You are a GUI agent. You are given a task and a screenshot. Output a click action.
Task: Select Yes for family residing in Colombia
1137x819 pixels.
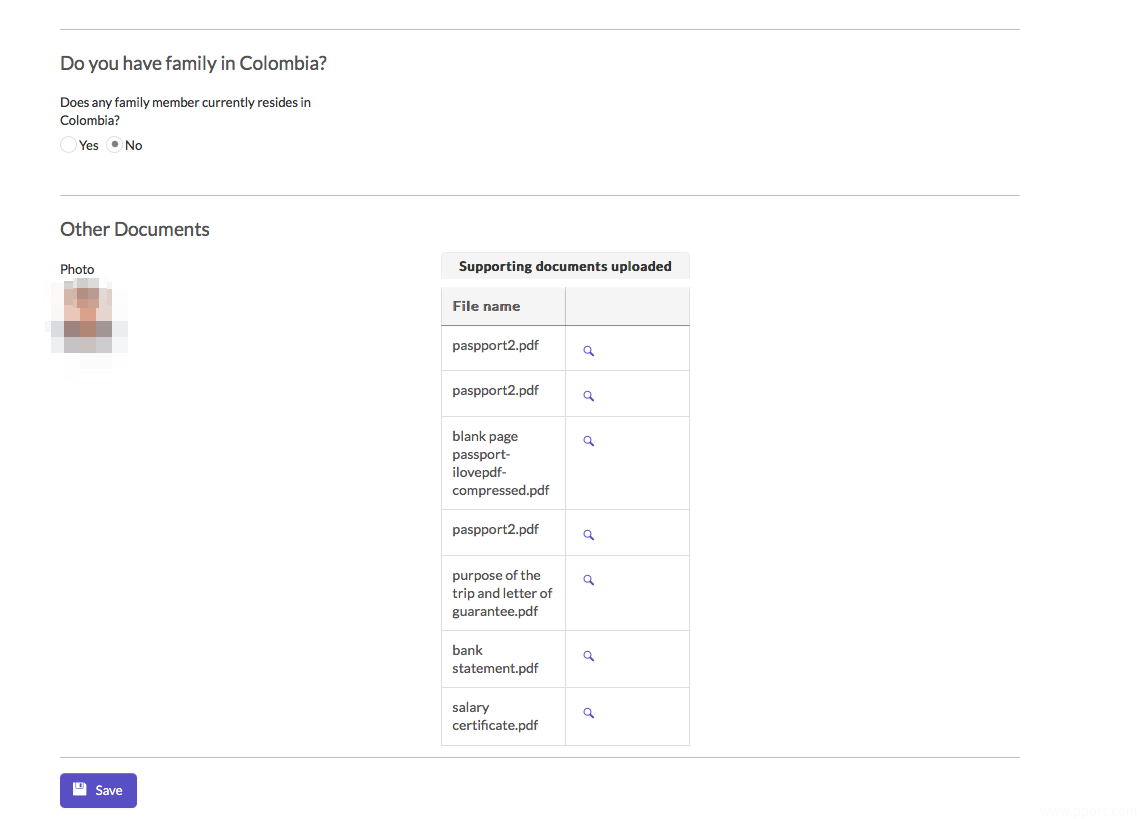point(68,145)
